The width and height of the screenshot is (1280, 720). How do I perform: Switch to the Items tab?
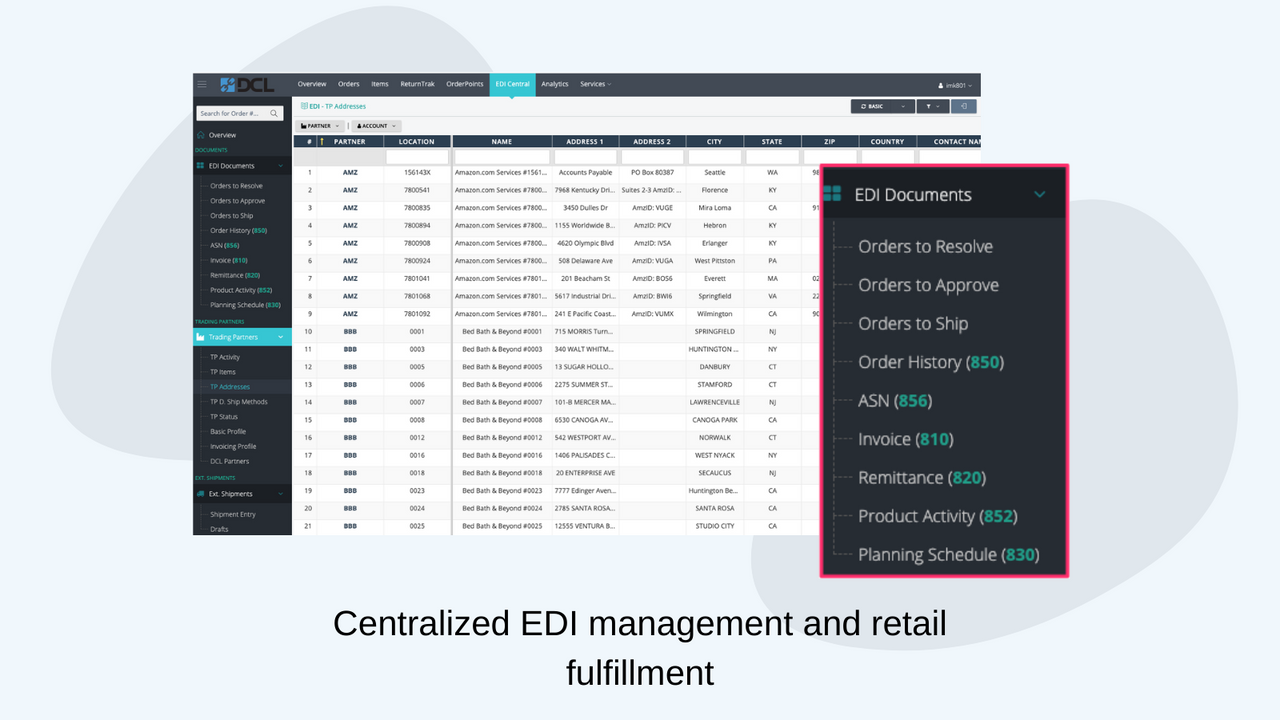[380, 84]
